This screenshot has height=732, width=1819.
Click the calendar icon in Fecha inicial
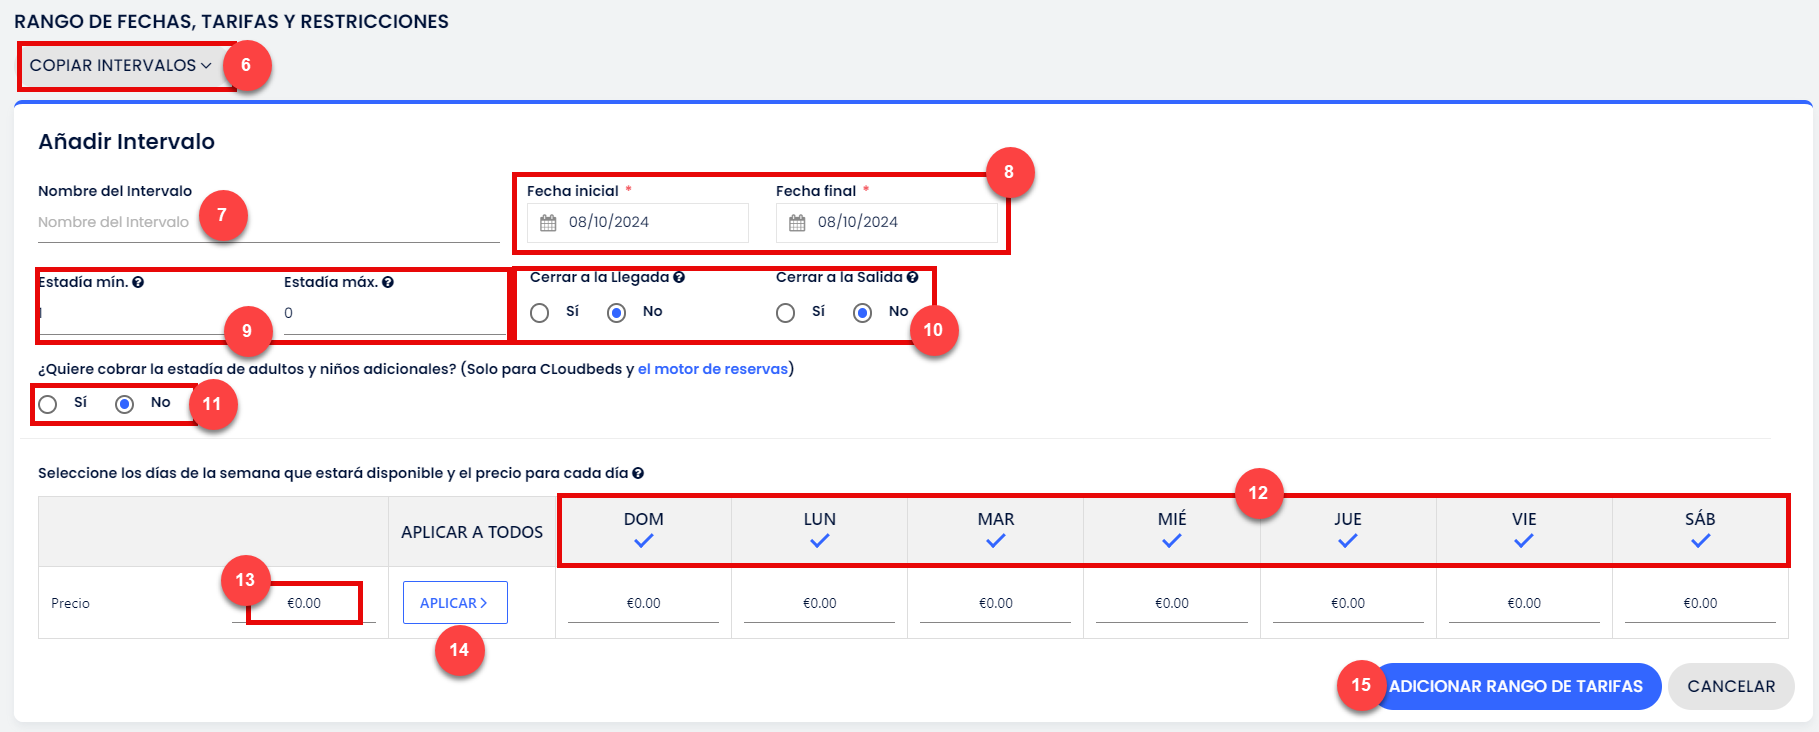(548, 223)
